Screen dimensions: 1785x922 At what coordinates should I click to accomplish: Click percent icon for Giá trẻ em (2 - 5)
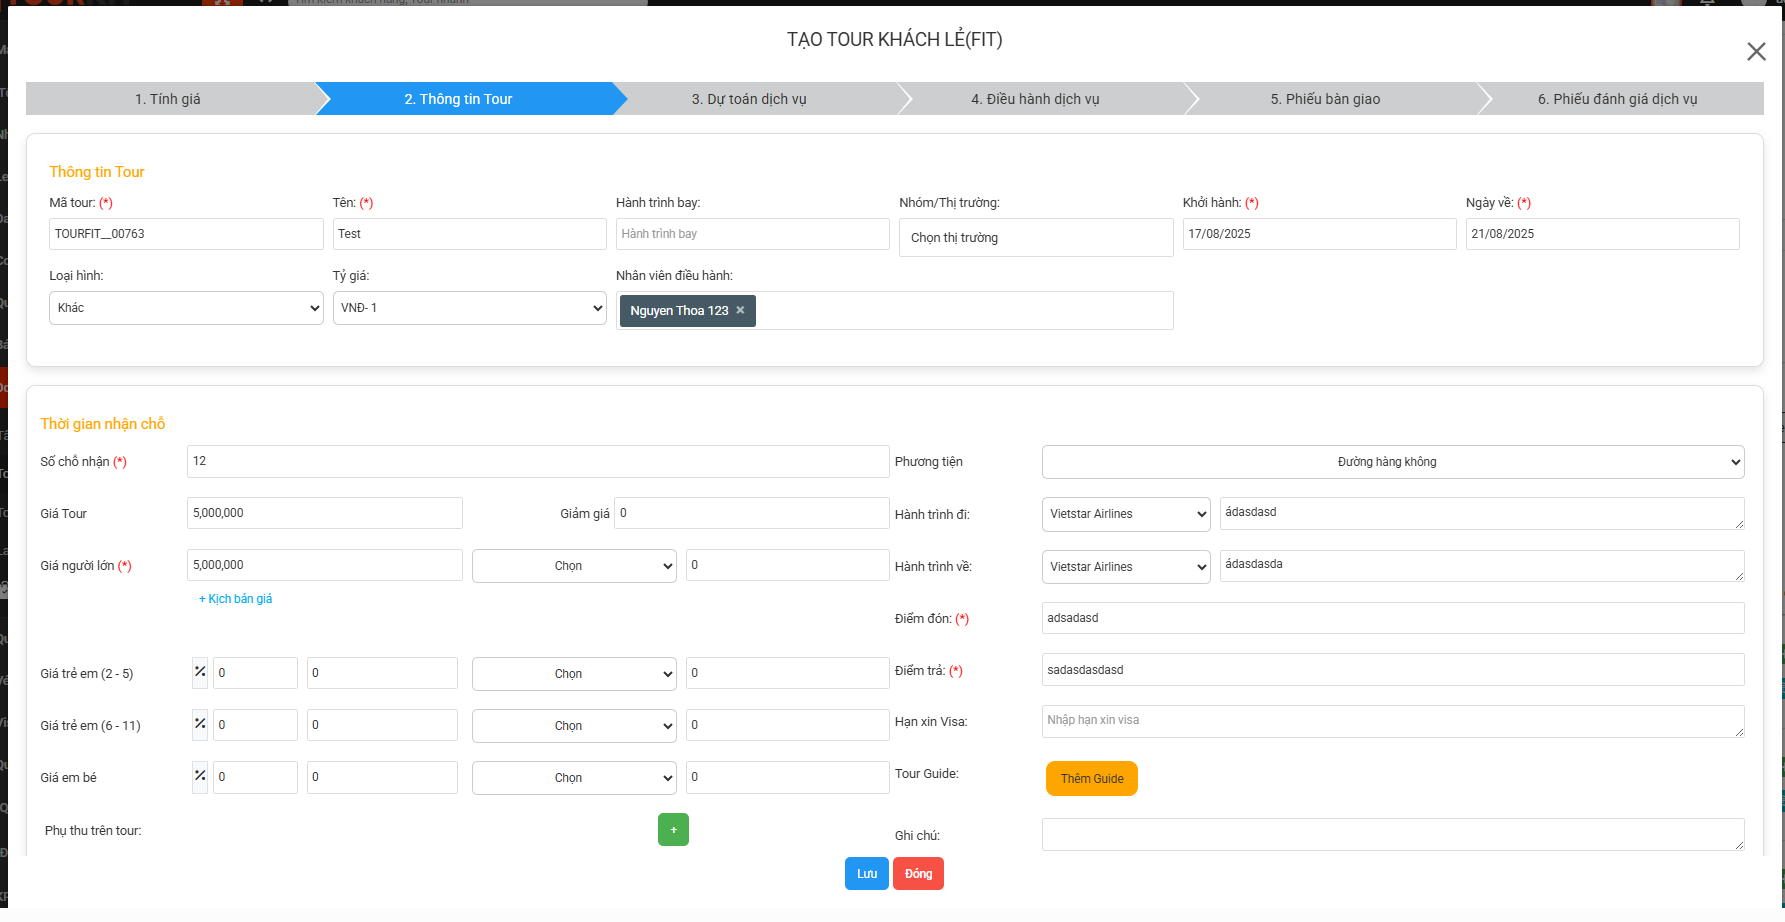tap(200, 673)
